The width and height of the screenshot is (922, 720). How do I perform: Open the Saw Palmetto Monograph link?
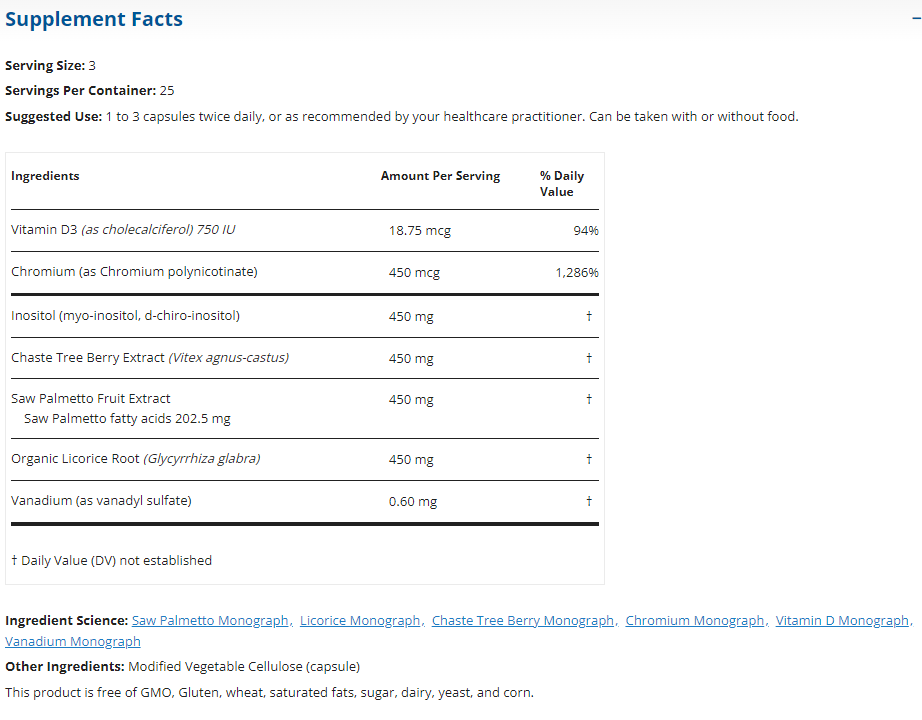(210, 621)
